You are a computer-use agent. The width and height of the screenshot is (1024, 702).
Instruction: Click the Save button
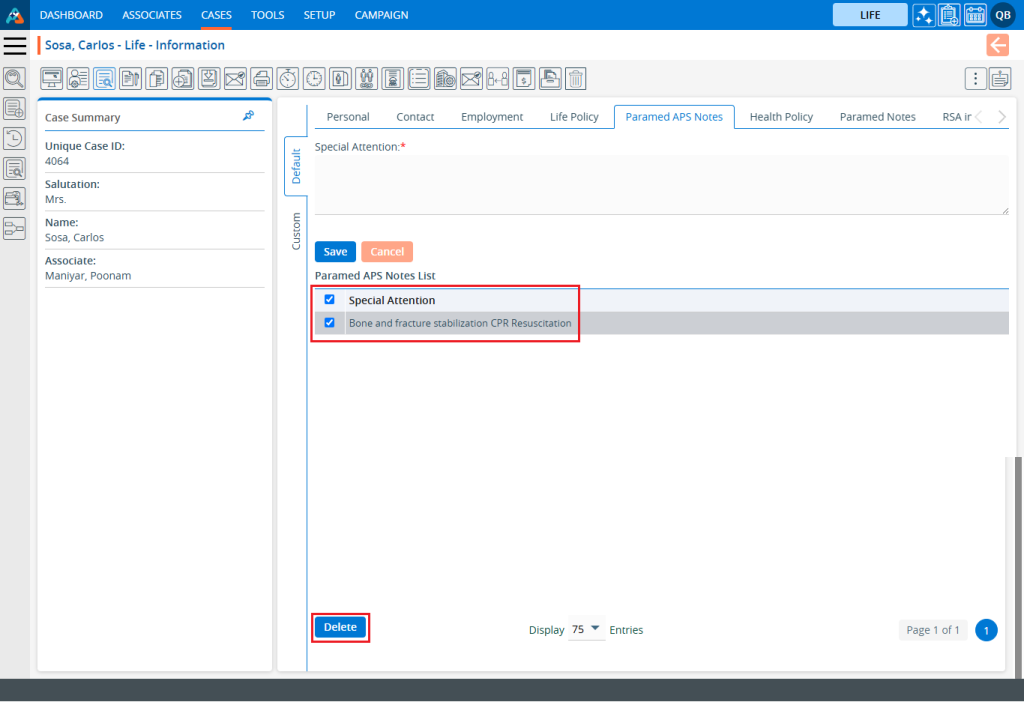pos(335,252)
